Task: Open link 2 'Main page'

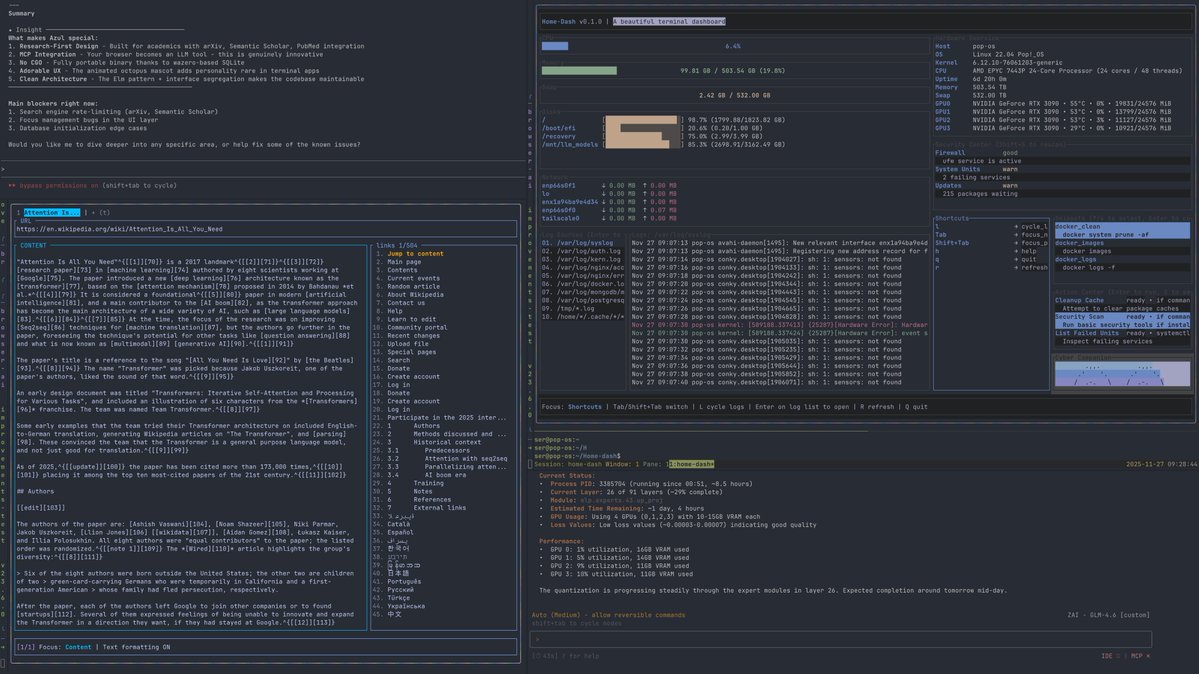Action: [x=404, y=262]
